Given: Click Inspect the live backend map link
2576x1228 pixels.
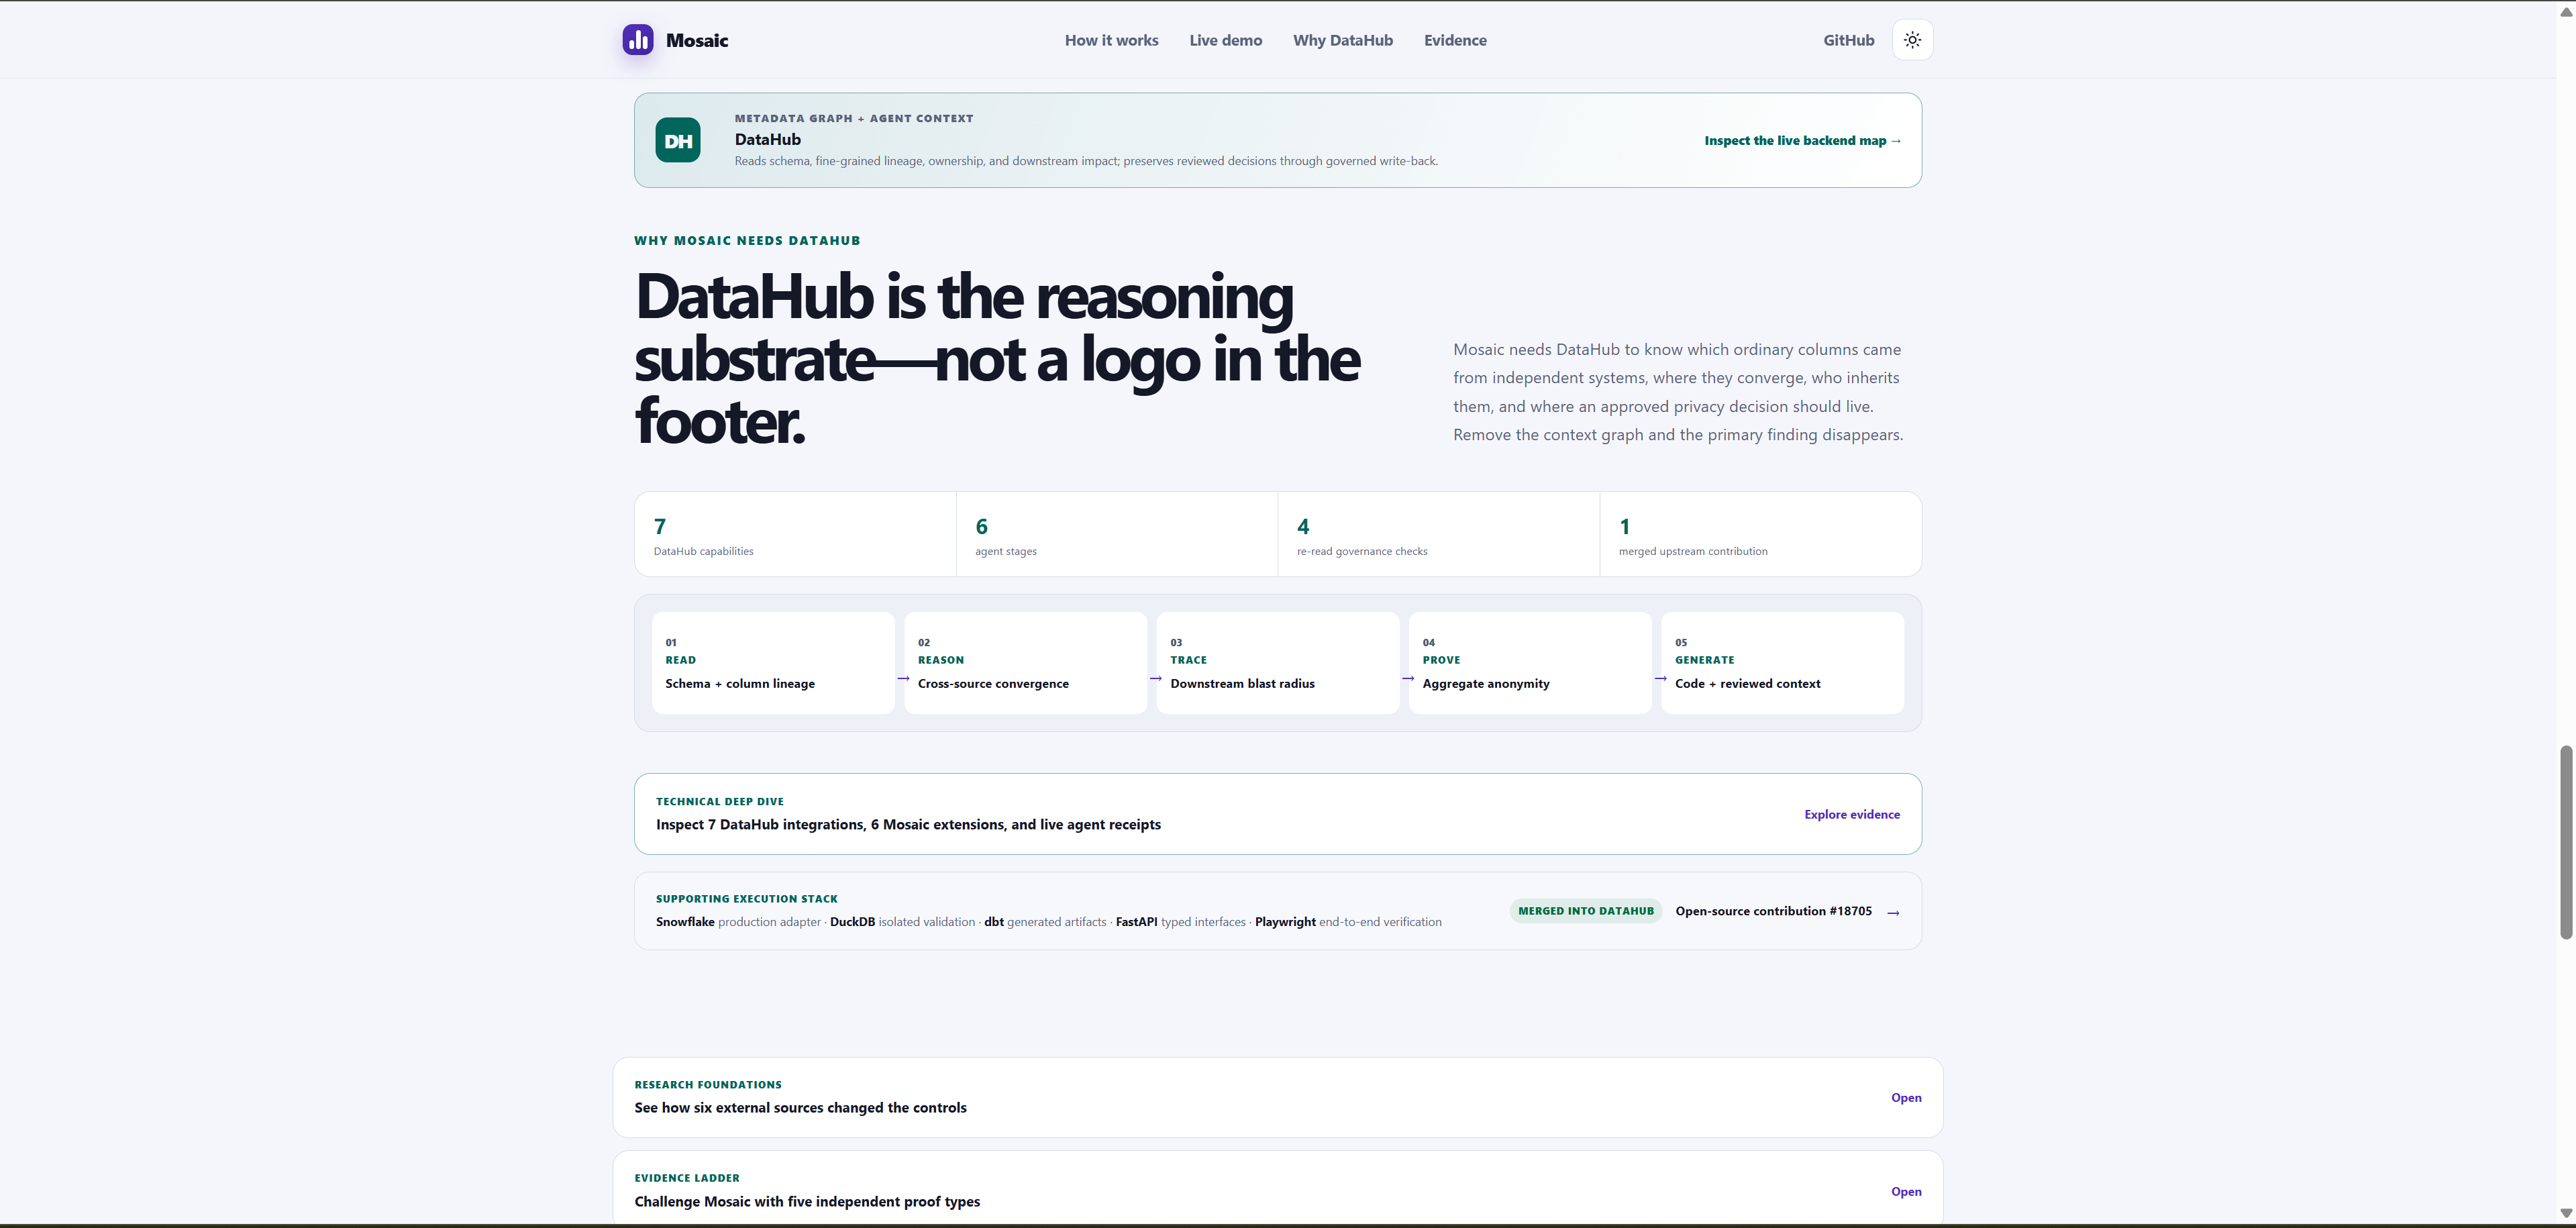Looking at the screenshot, I should [1802, 140].
